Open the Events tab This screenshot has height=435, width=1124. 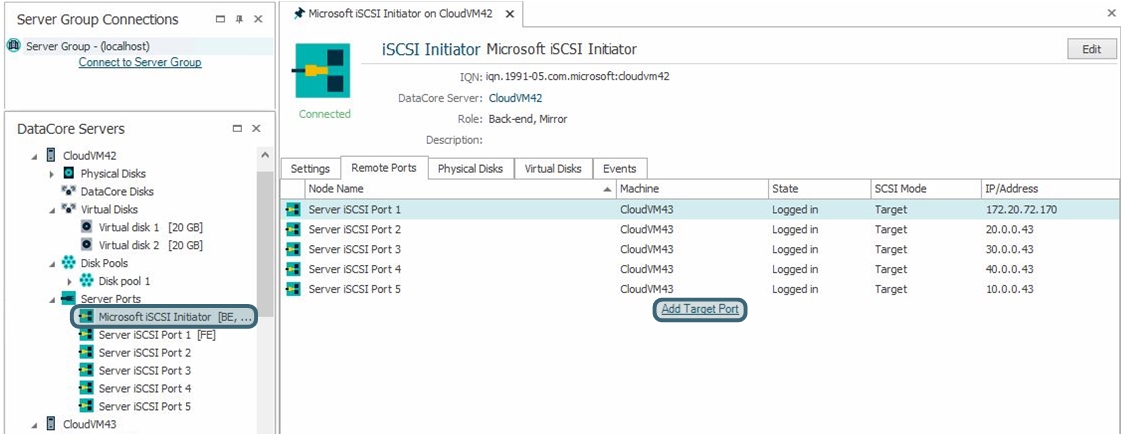[x=619, y=168]
